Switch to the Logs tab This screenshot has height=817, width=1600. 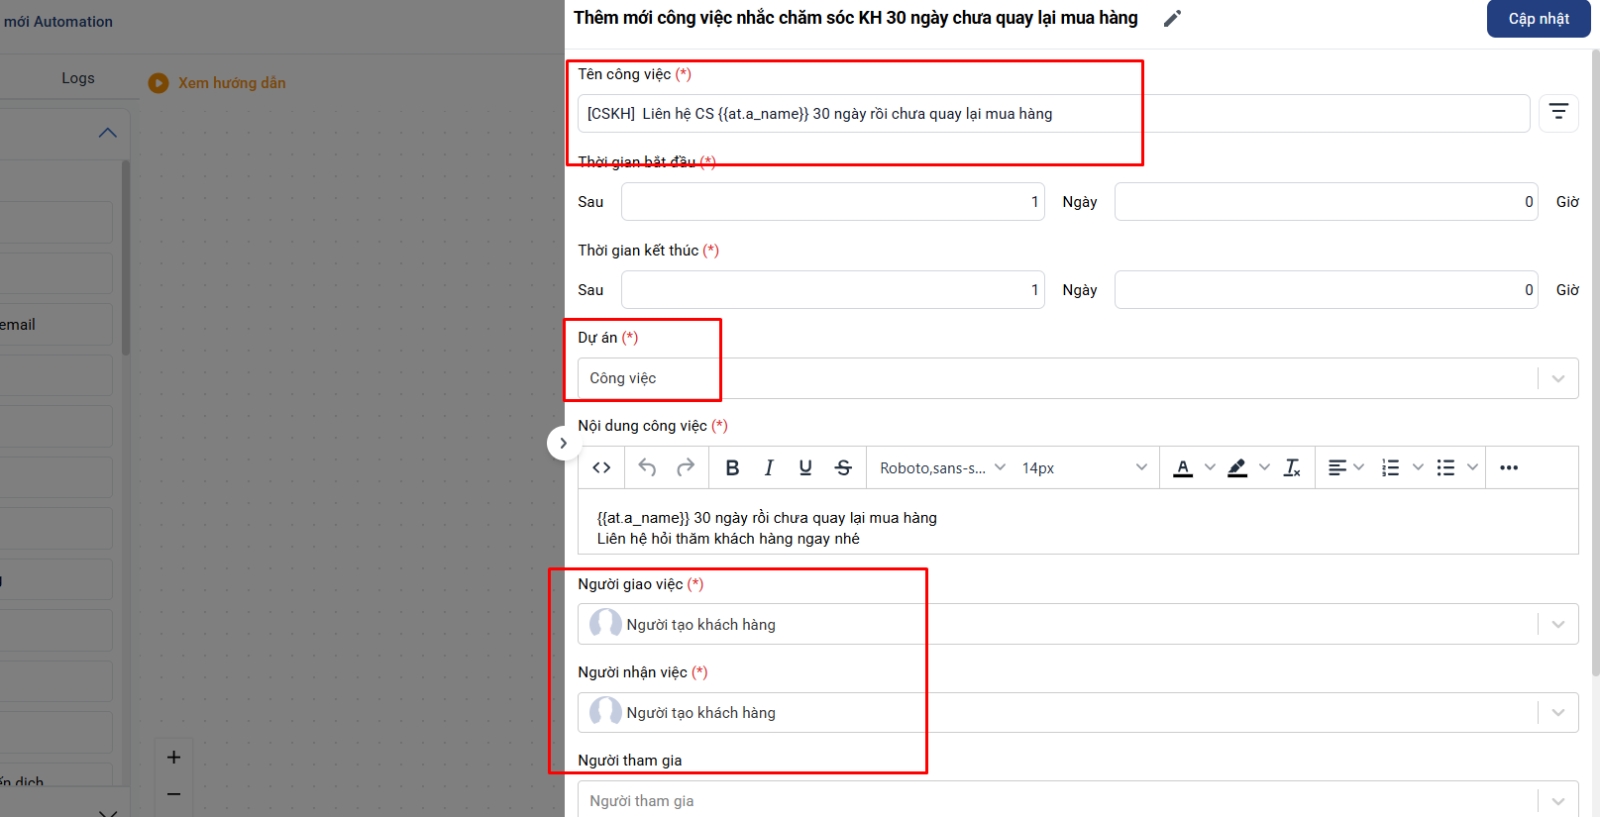[78, 78]
